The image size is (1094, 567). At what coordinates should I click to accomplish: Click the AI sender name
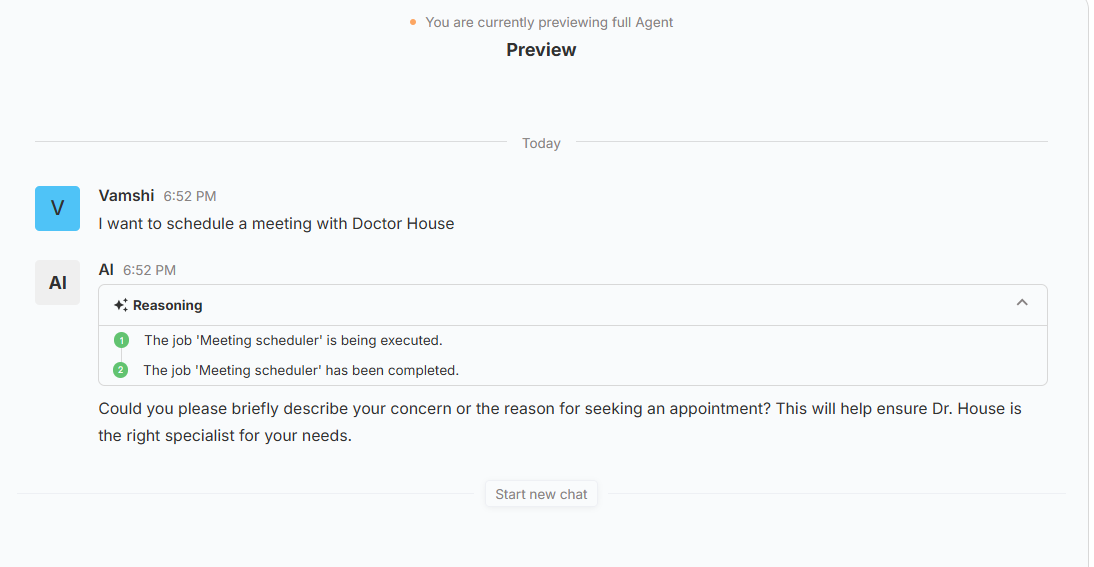106,270
